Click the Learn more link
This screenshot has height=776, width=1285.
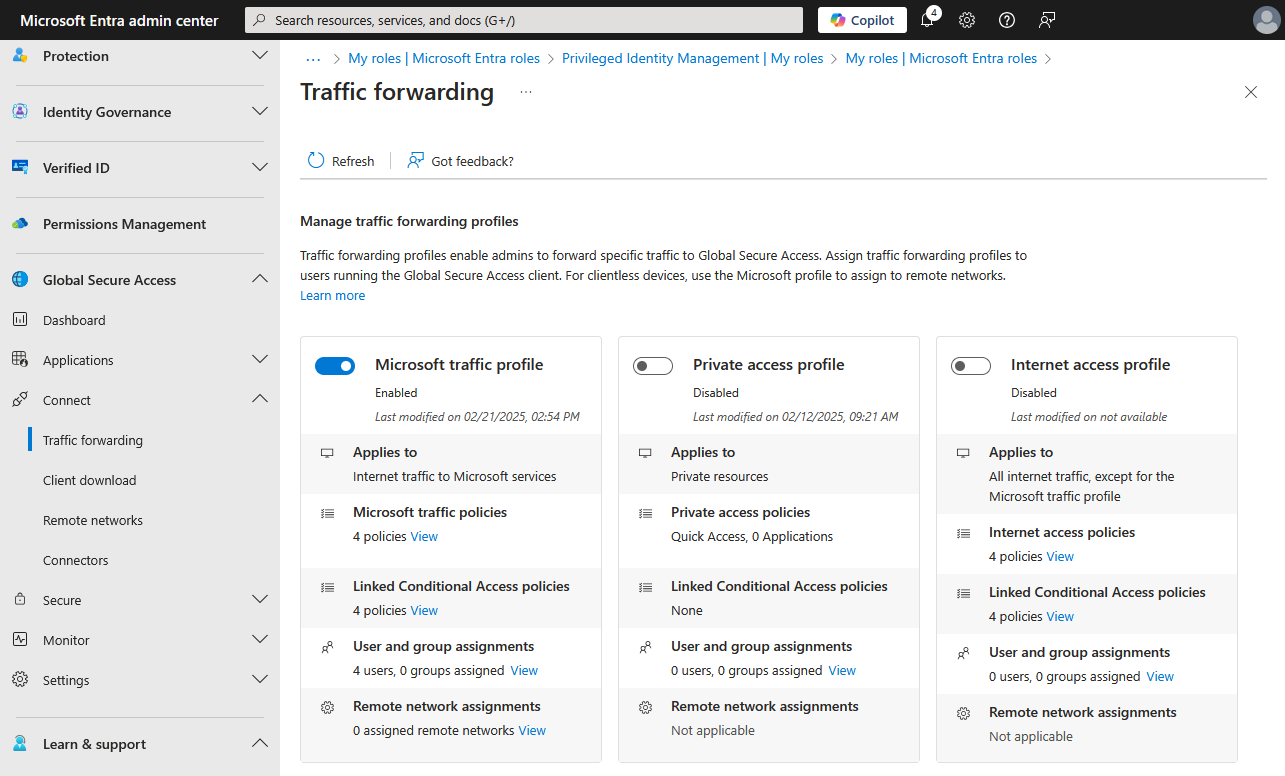tap(333, 296)
